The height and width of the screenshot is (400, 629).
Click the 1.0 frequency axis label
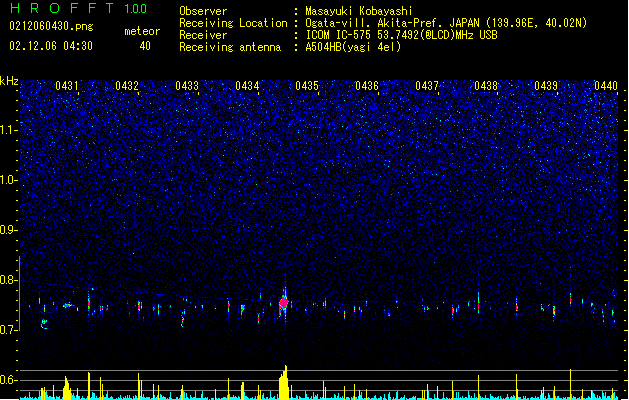click(9, 180)
